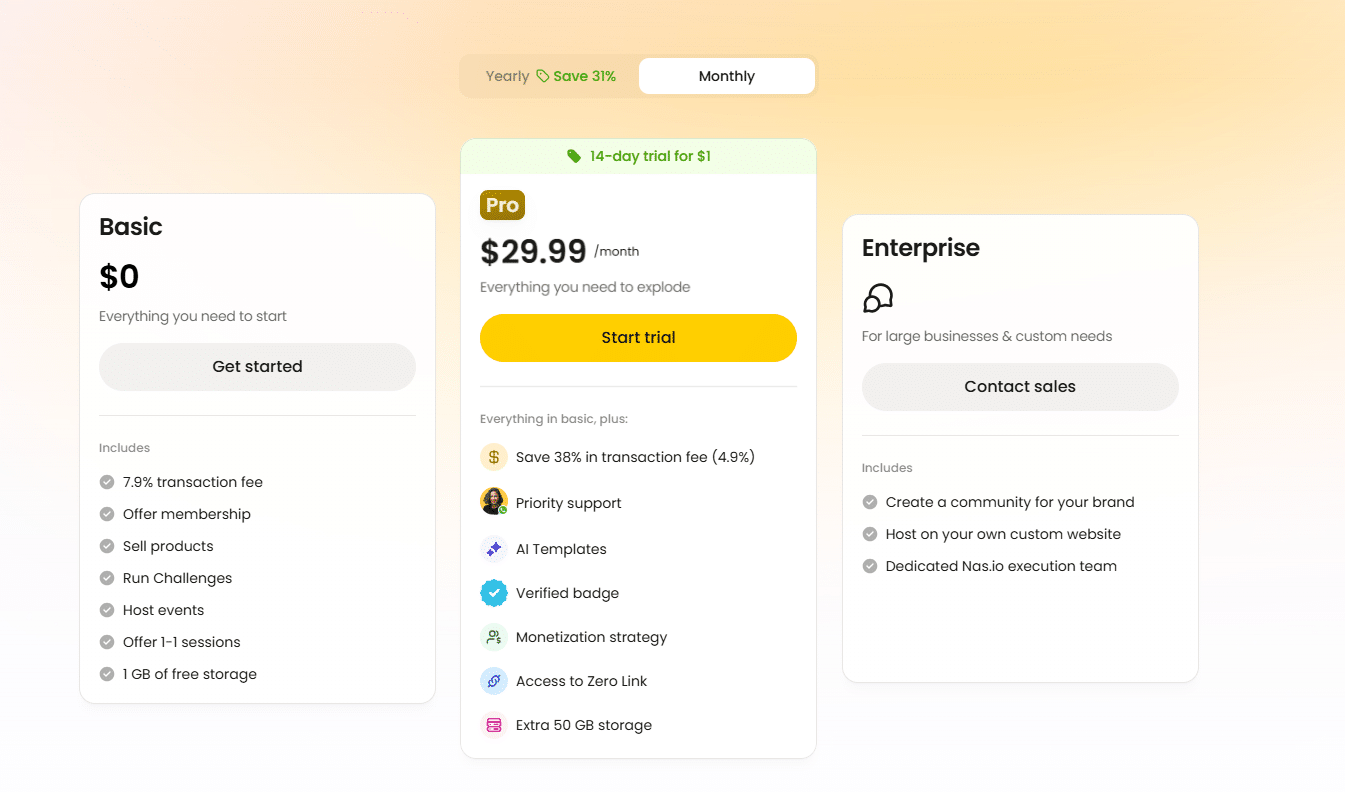
Task: Click the dollar coin transaction fee icon
Action: point(494,457)
